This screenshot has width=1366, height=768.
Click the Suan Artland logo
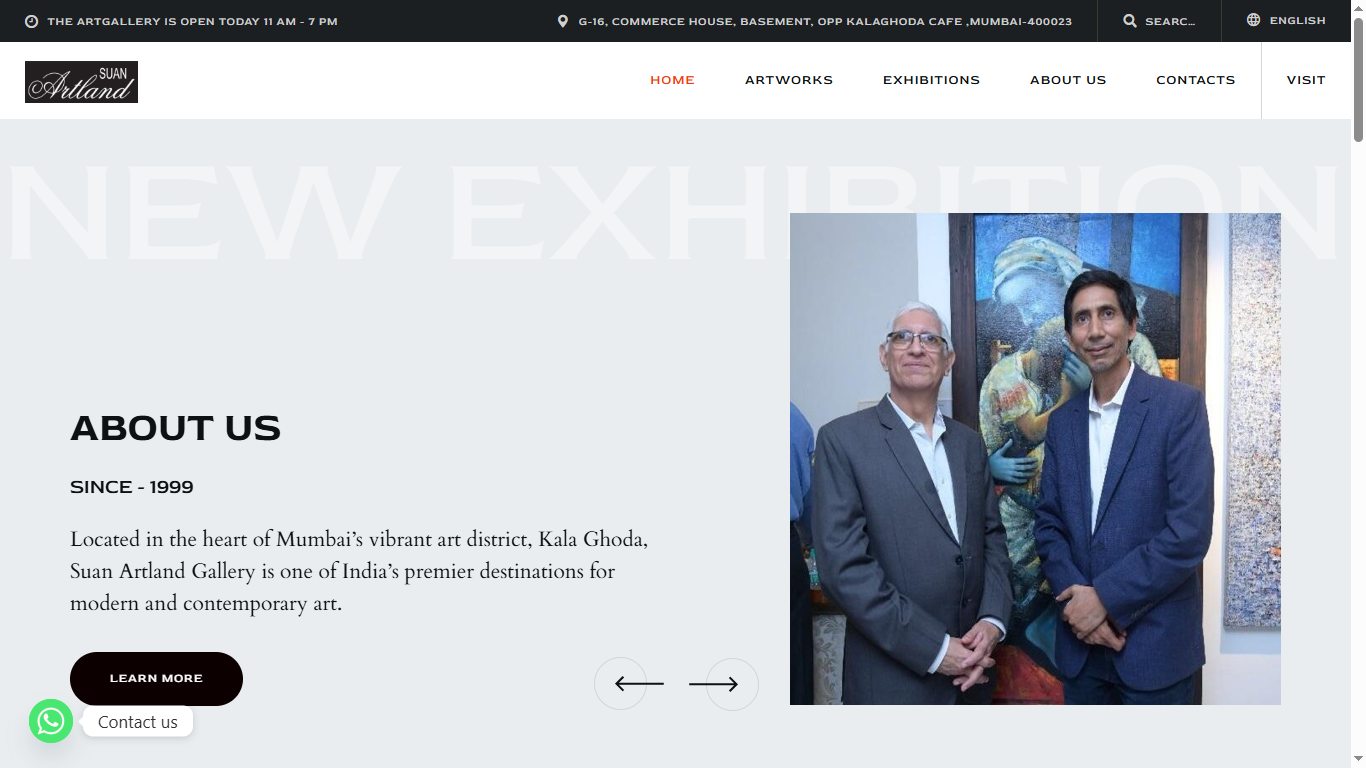point(81,82)
